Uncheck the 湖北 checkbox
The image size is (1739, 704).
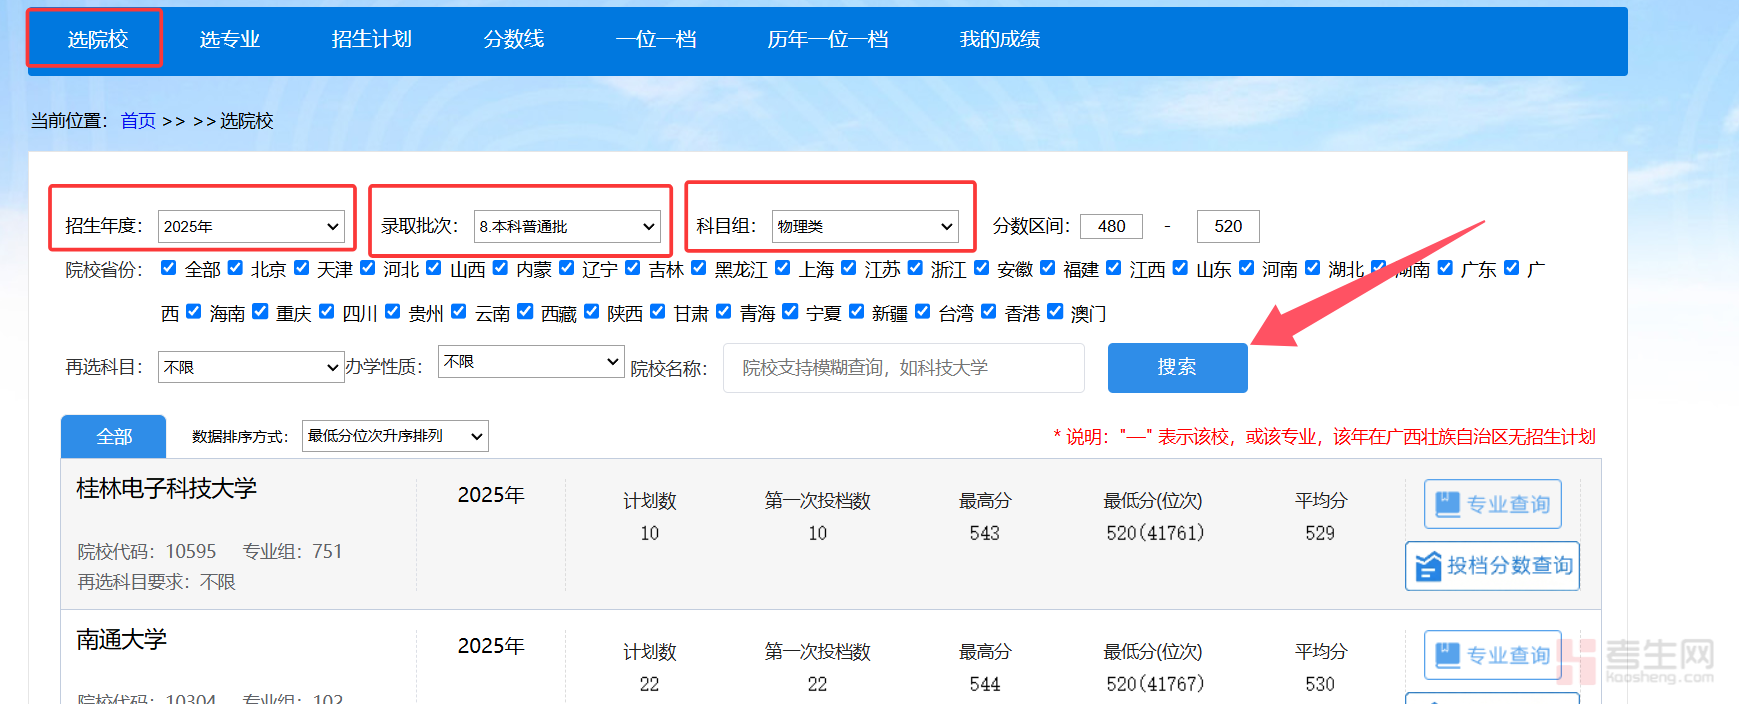[x=1312, y=267]
